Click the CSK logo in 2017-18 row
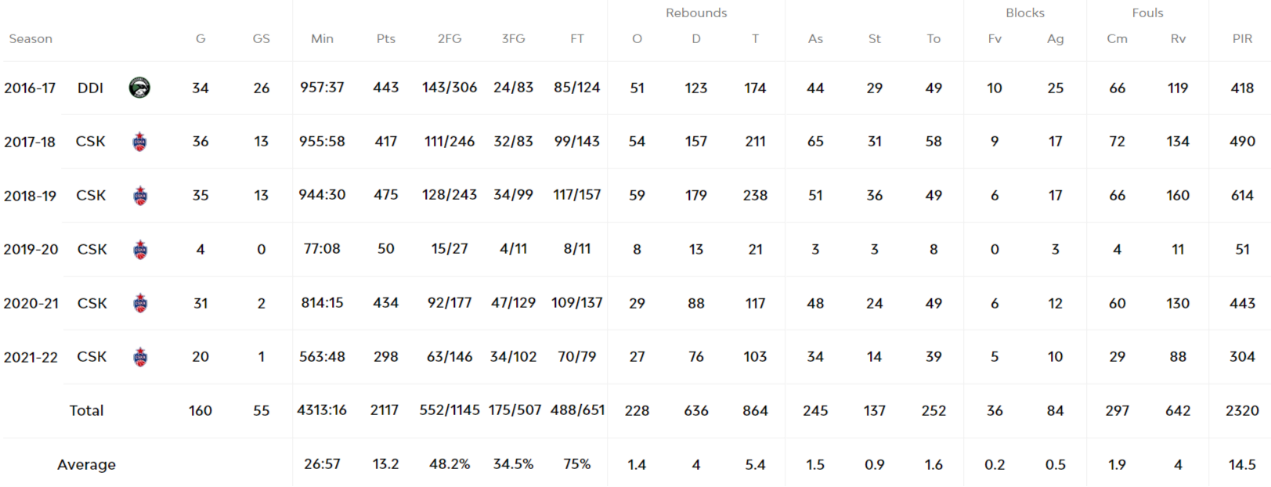Viewport: 1271px width, 487px height. pos(139,142)
